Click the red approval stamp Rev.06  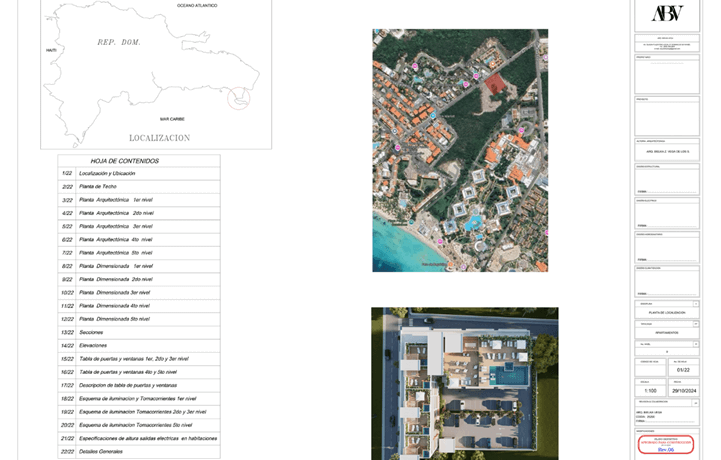point(666,446)
